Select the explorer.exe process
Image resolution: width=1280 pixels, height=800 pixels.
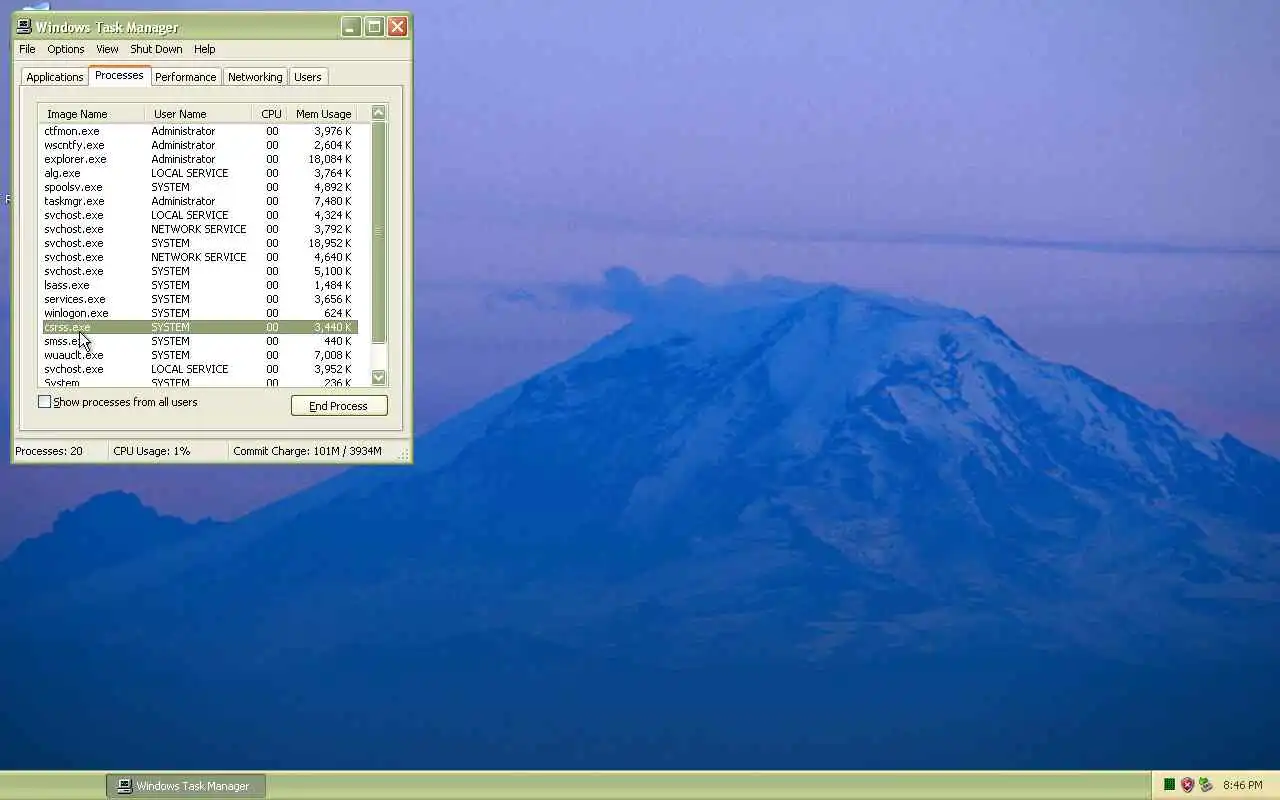click(x=198, y=159)
